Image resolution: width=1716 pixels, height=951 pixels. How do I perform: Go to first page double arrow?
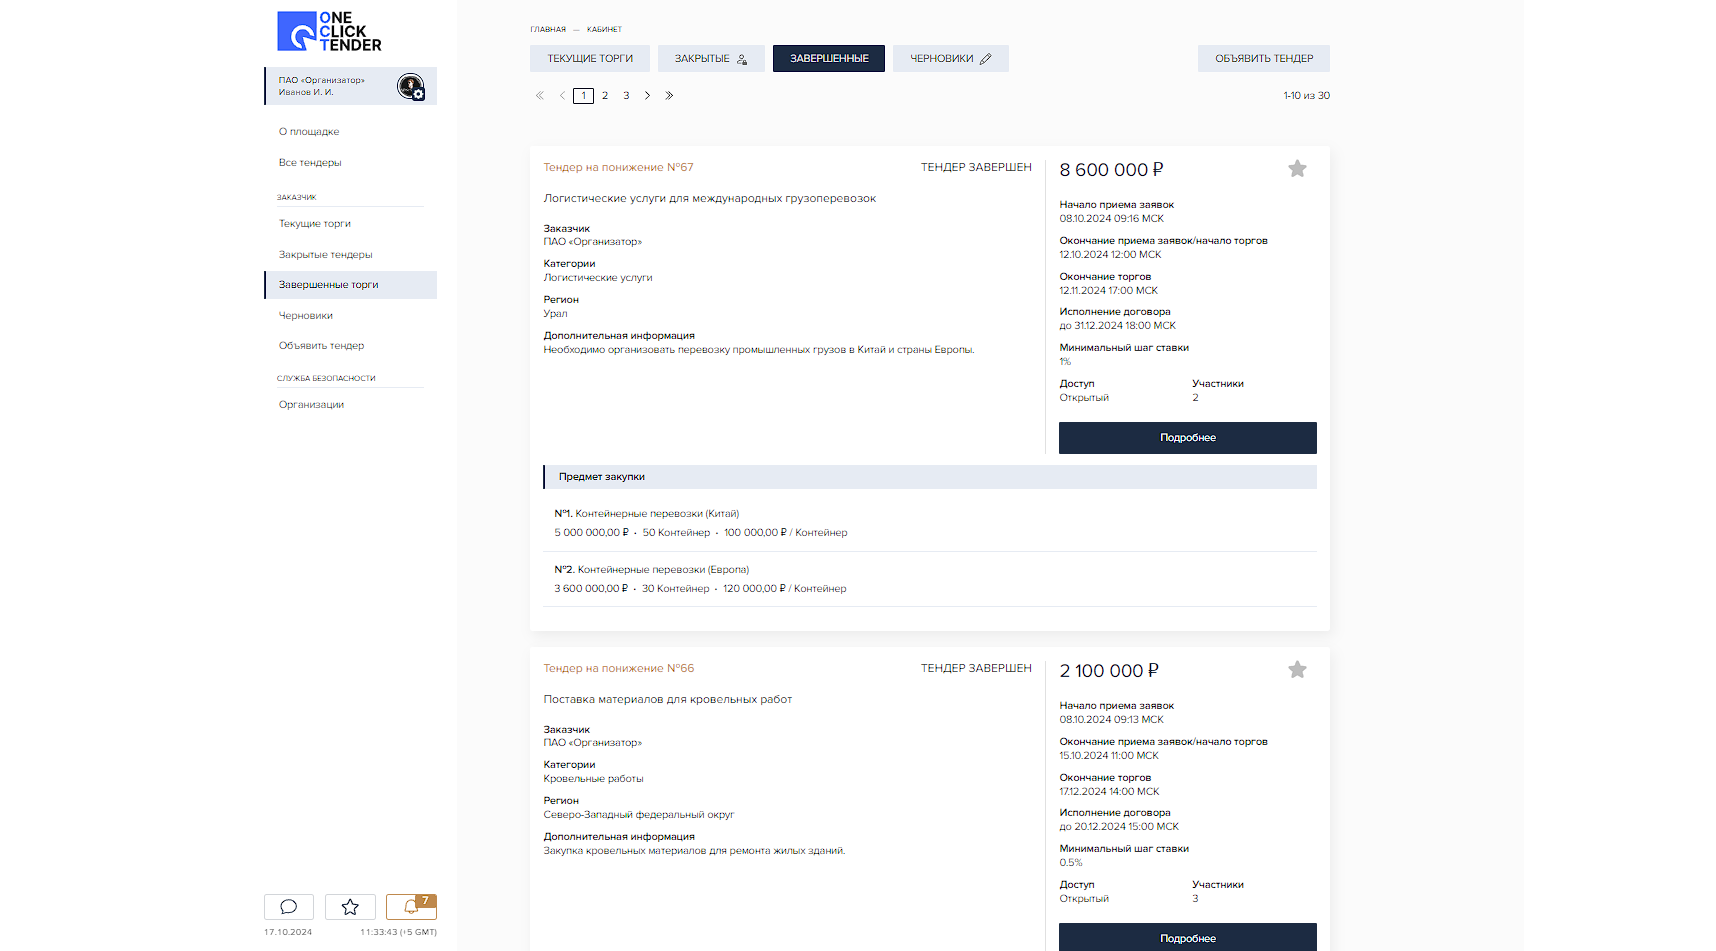coord(540,96)
